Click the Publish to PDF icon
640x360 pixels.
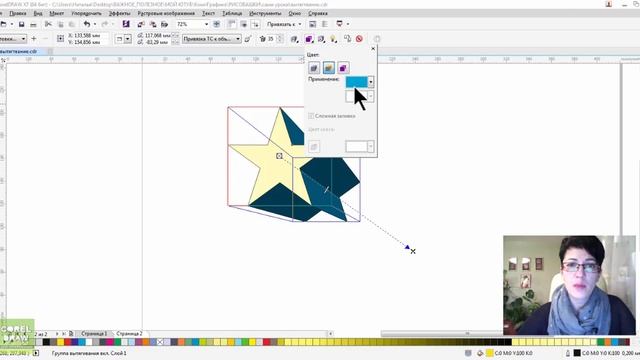[164, 24]
